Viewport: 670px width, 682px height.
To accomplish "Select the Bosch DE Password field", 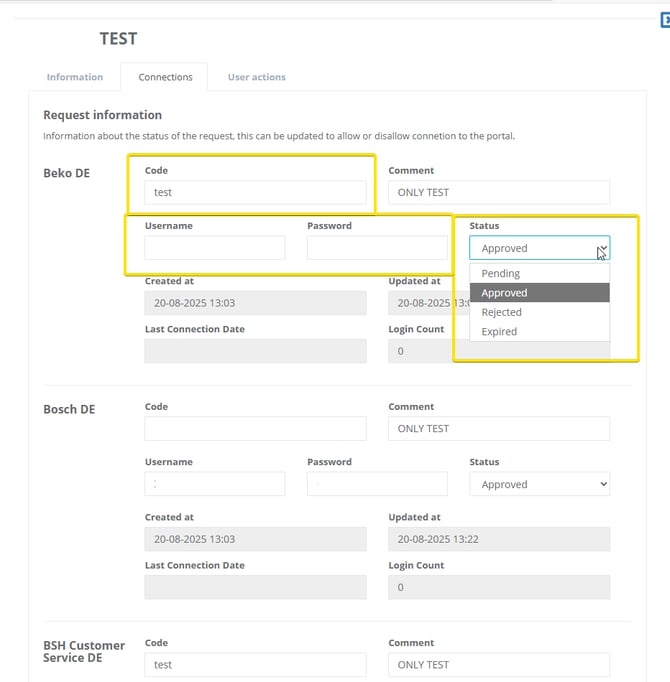I will (376, 484).
